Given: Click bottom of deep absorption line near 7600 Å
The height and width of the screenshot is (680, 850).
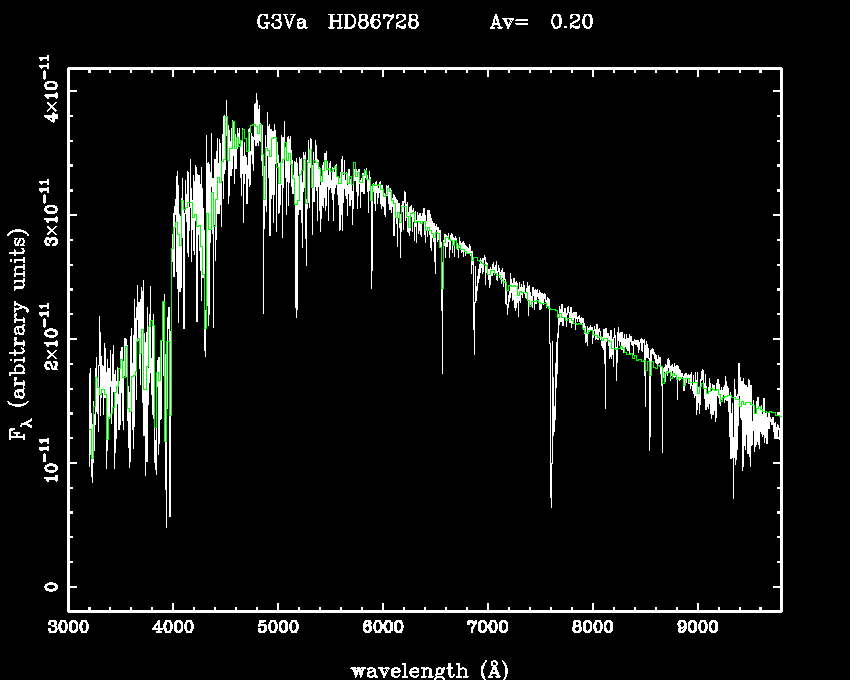Looking at the screenshot, I should (x=551, y=506).
